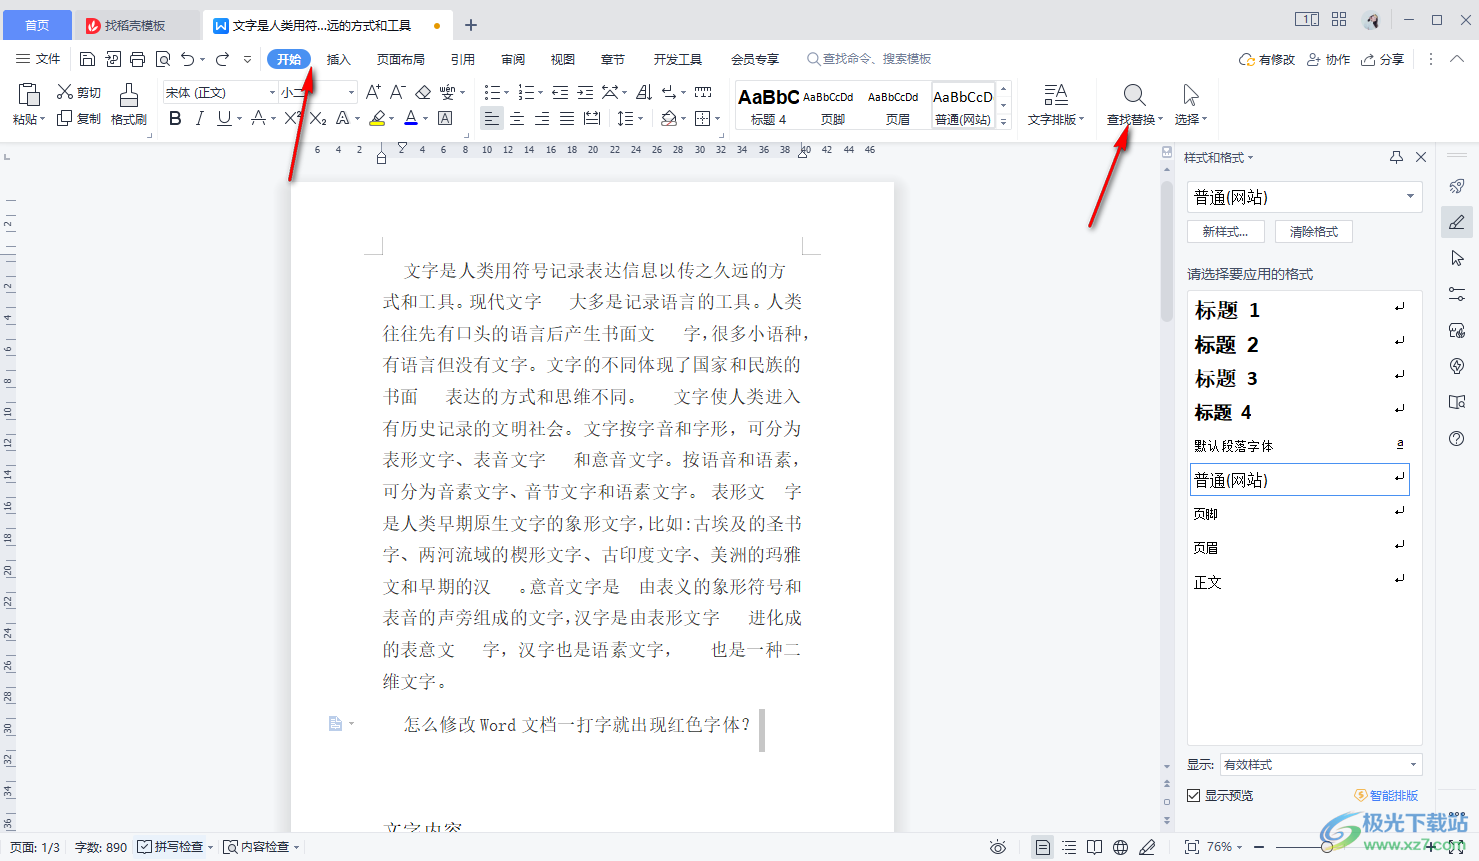Click the Save icon in quick access toolbar

pyautogui.click(x=87, y=59)
